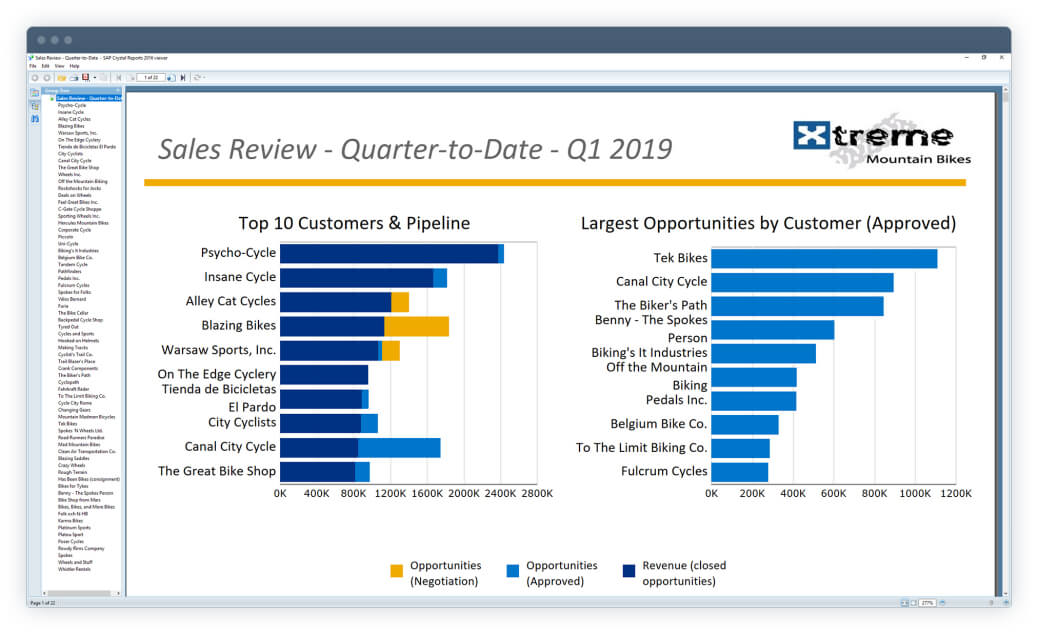This screenshot has height=634, width=1038.
Task: Open the View menu
Action: click(x=60, y=66)
